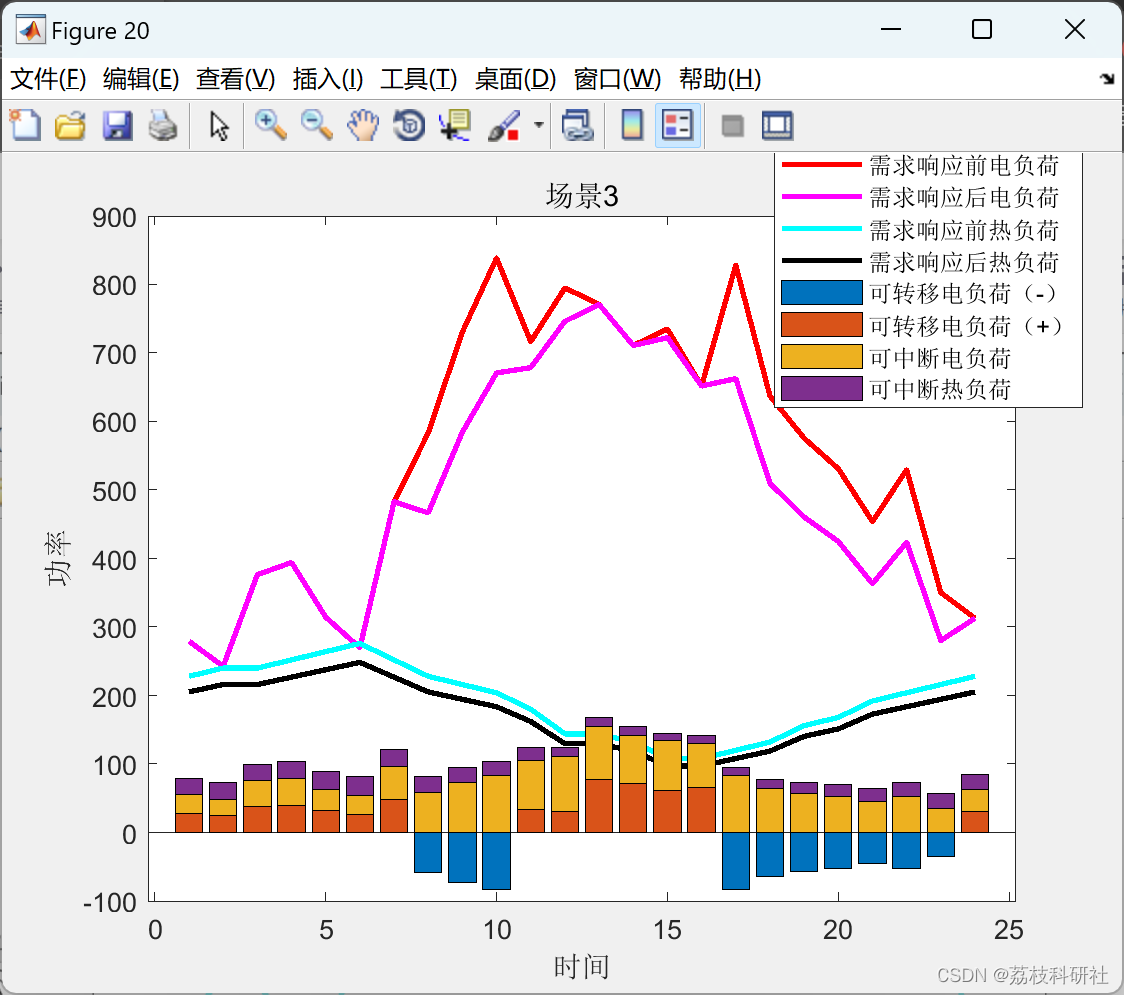Activate the Zoom Out magnifier tool
The image size is (1124, 995).
tap(316, 125)
